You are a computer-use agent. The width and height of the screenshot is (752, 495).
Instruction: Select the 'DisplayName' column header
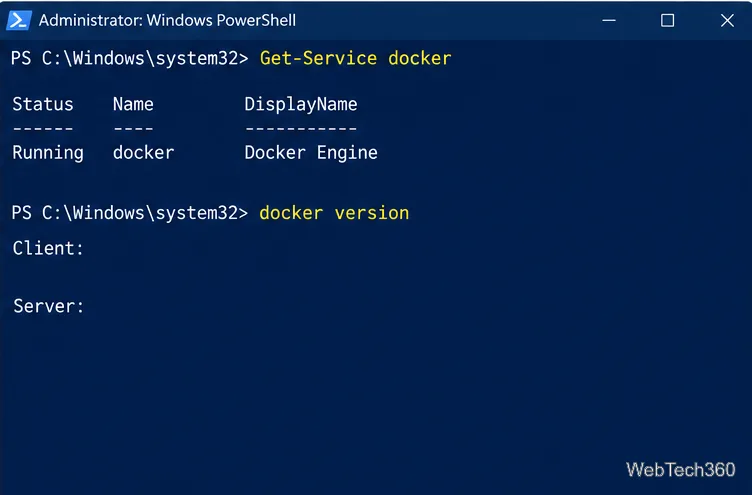[x=301, y=104]
